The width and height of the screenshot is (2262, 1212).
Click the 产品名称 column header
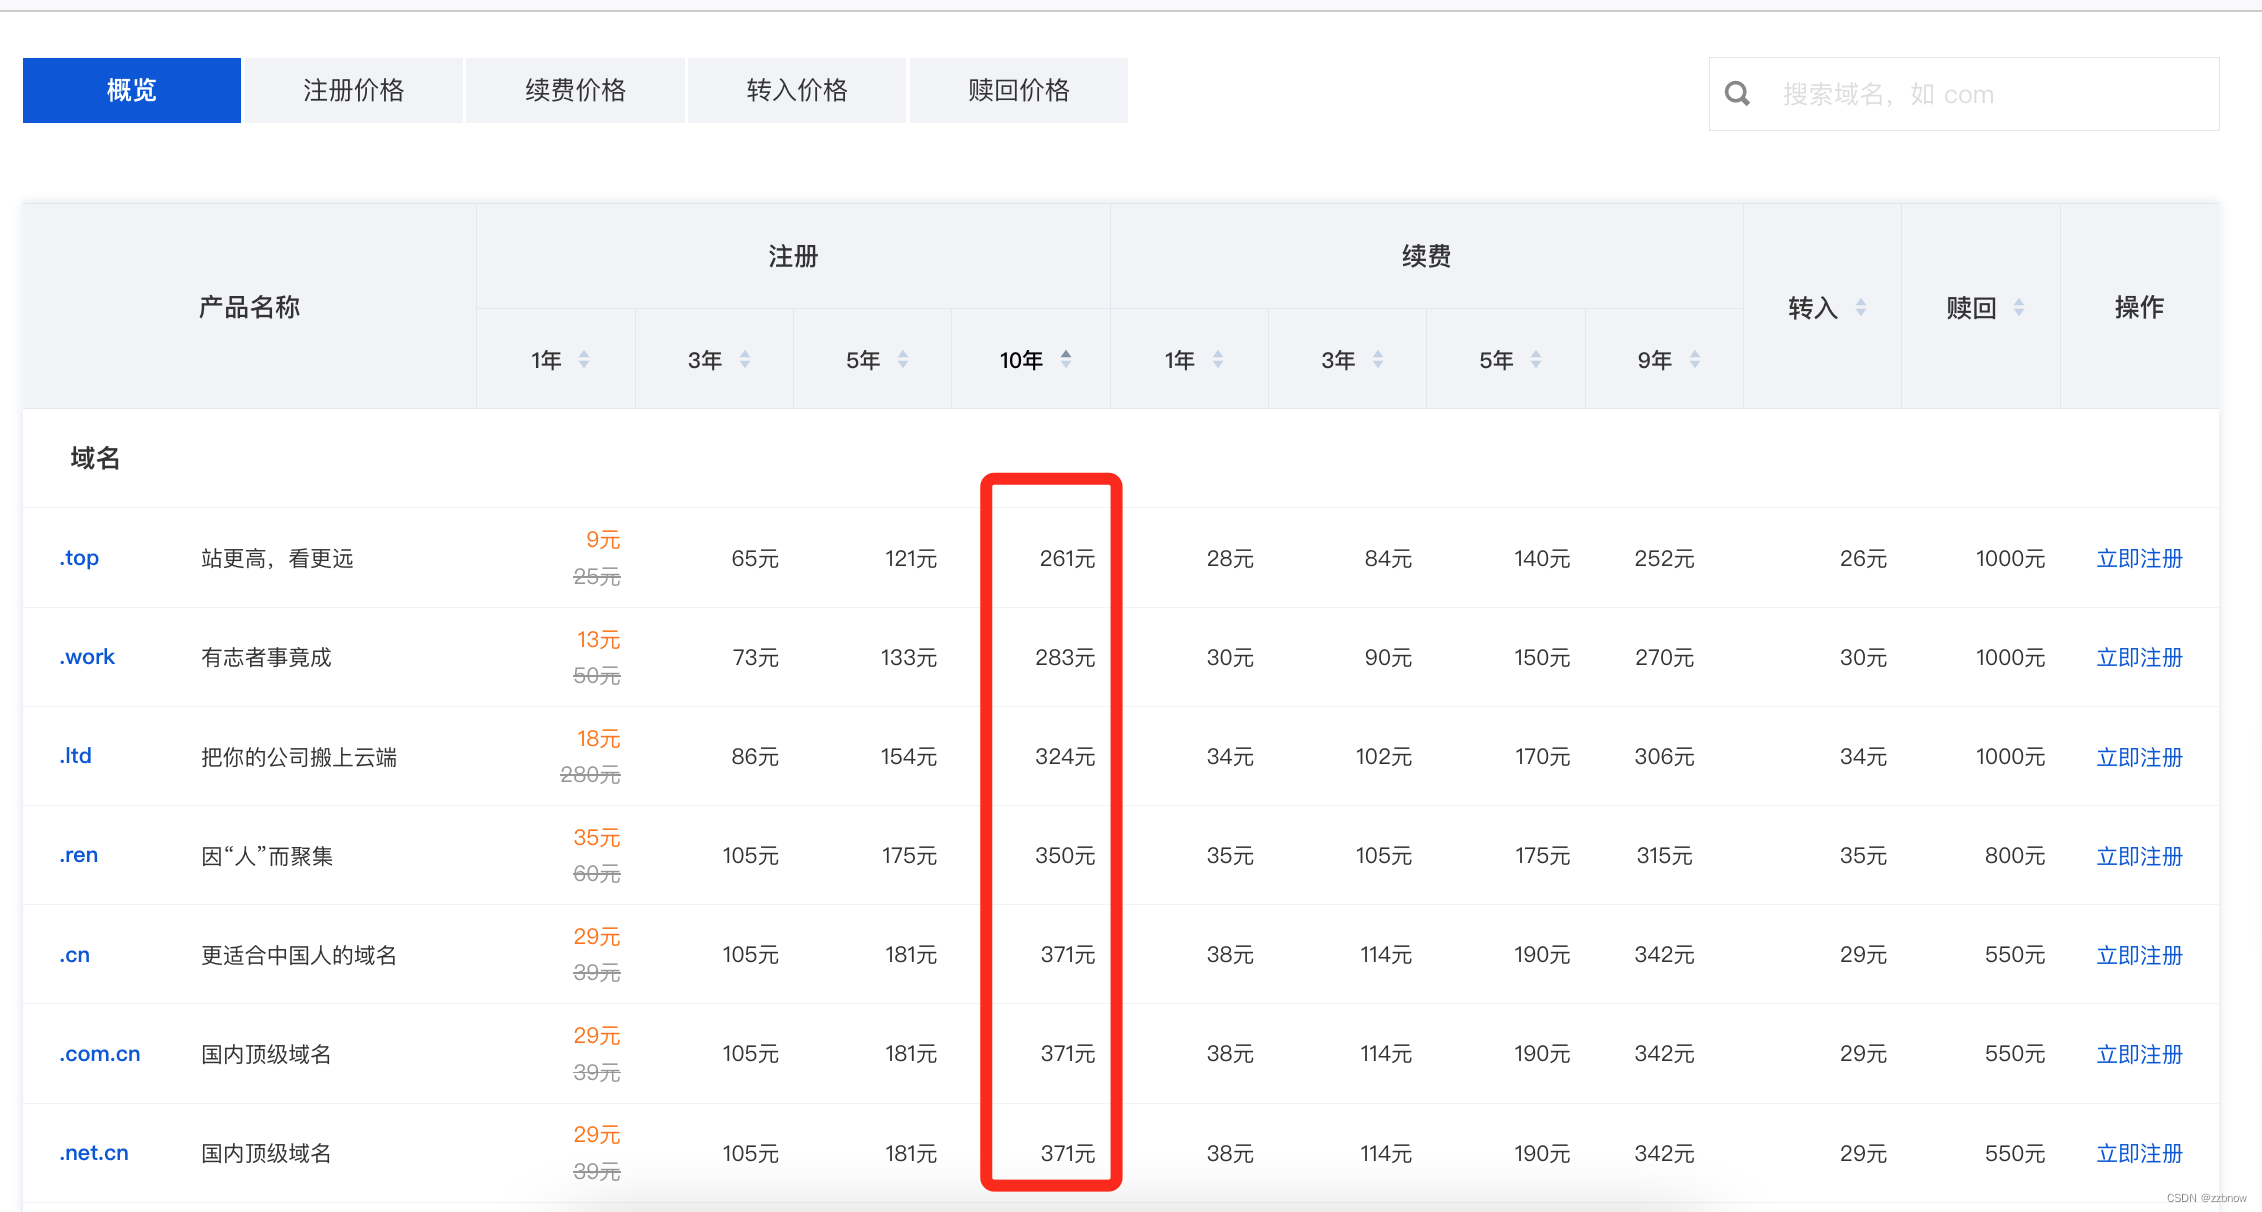(x=249, y=307)
